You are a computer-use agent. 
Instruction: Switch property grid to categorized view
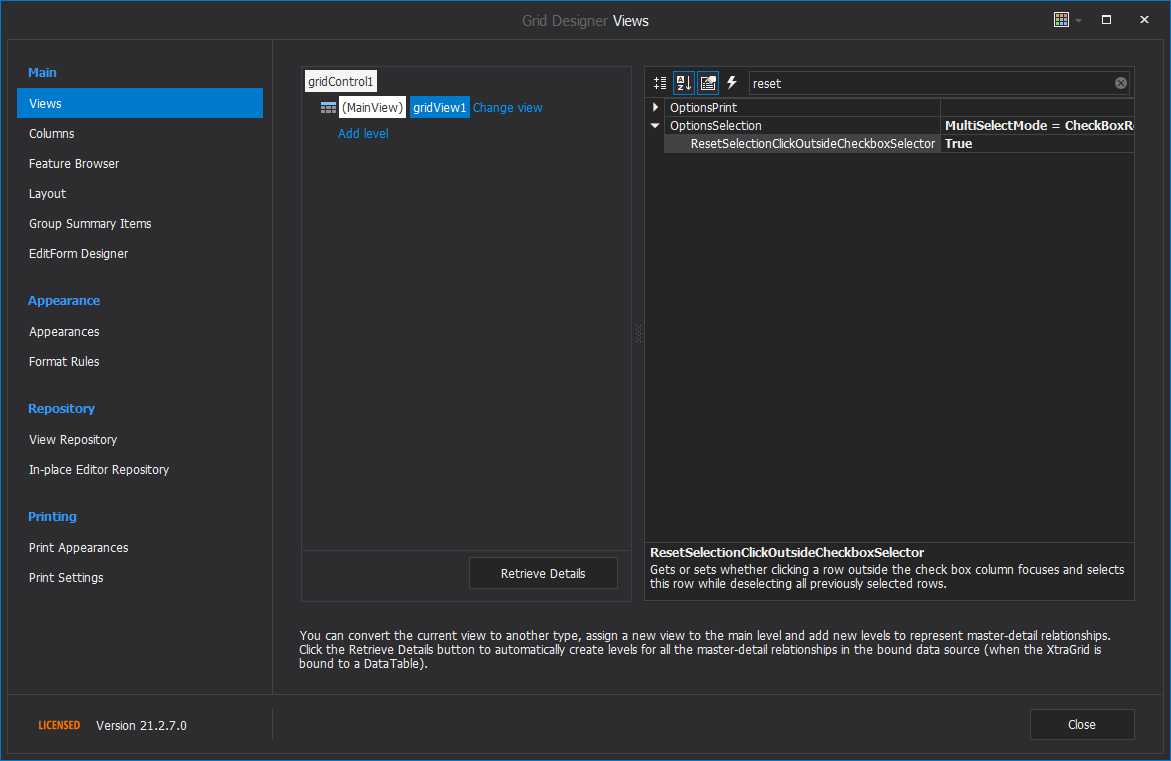(x=660, y=83)
